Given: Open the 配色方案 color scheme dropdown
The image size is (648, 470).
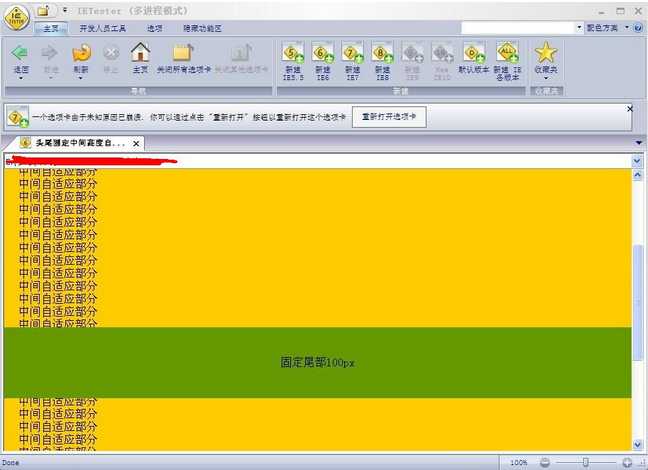Looking at the screenshot, I should click(x=608, y=28).
